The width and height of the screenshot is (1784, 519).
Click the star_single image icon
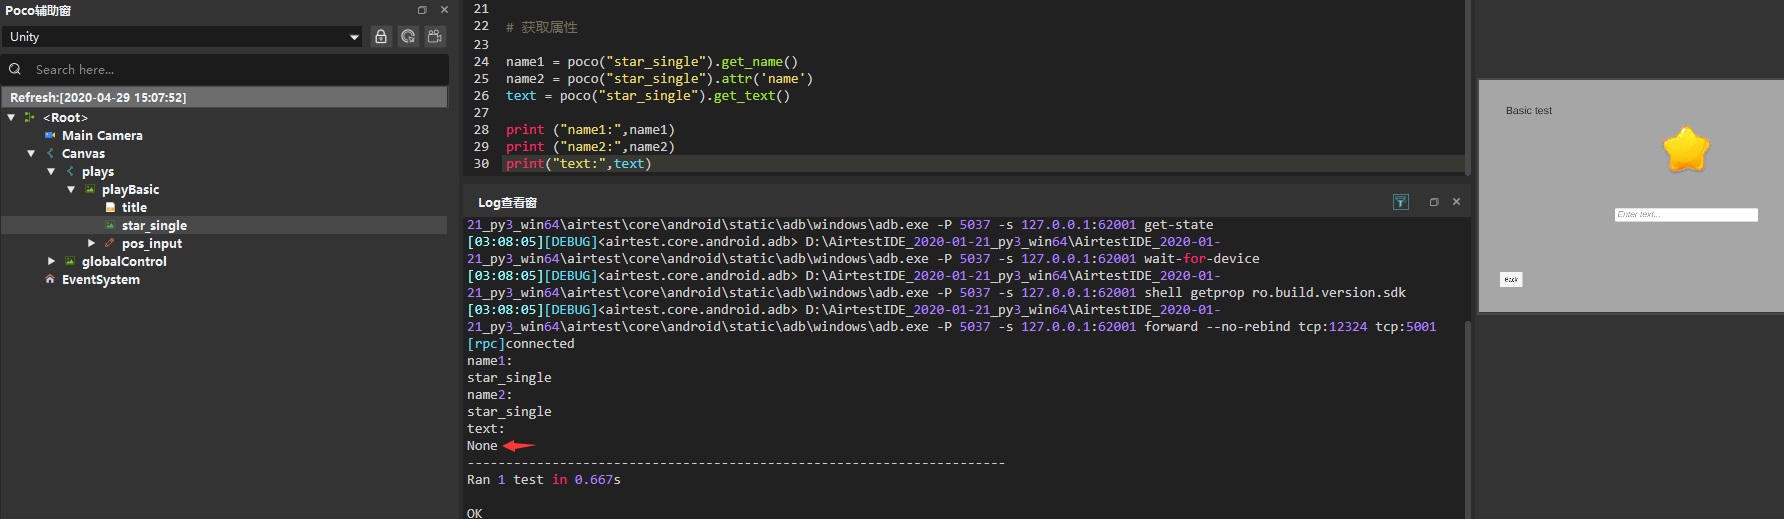pyautogui.click(x=110, y=226)
